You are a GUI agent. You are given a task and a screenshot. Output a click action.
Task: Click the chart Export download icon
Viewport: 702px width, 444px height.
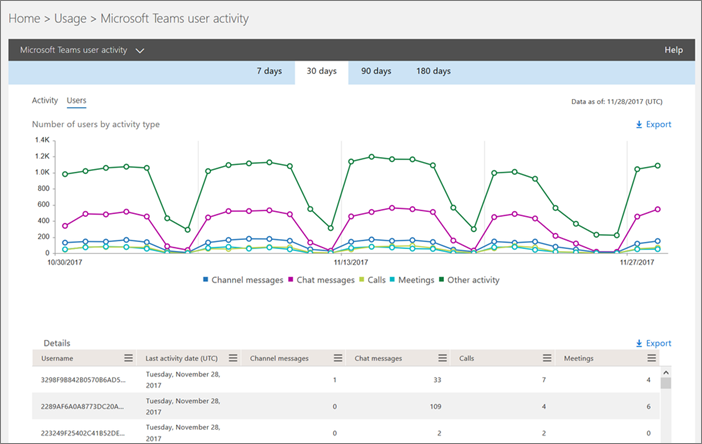(639, 124)
